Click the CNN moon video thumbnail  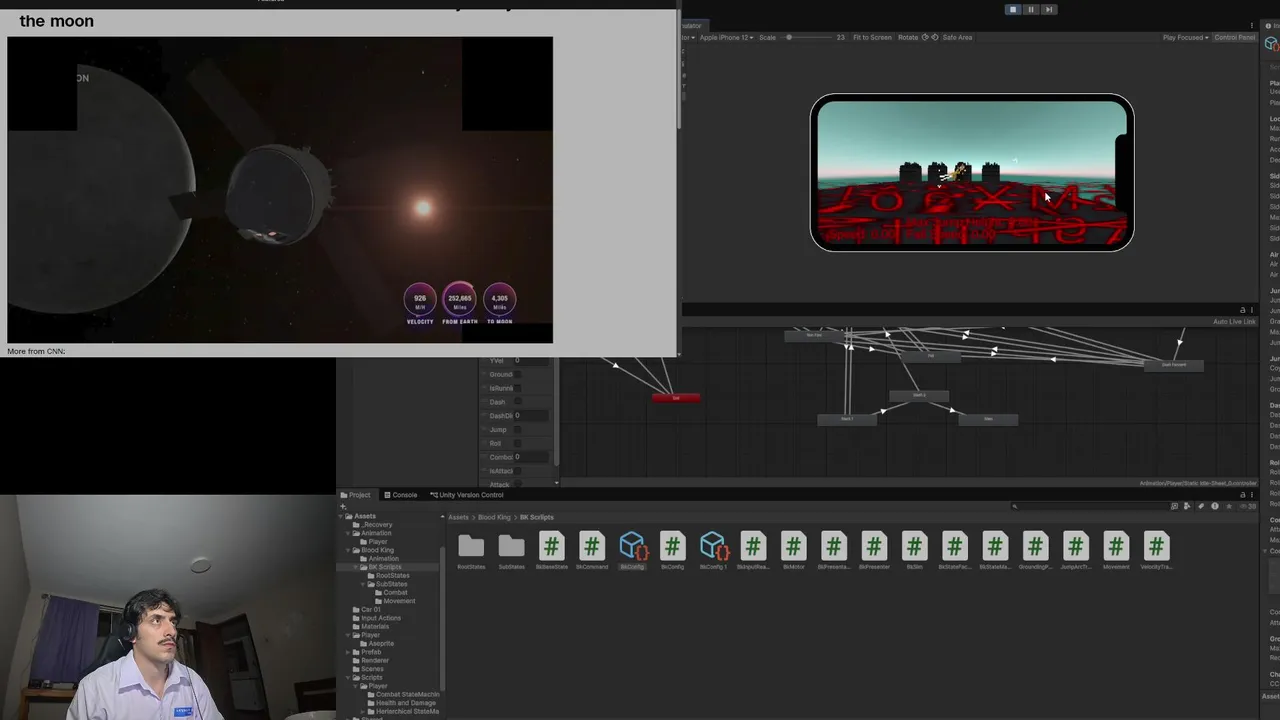click(280, 190)
